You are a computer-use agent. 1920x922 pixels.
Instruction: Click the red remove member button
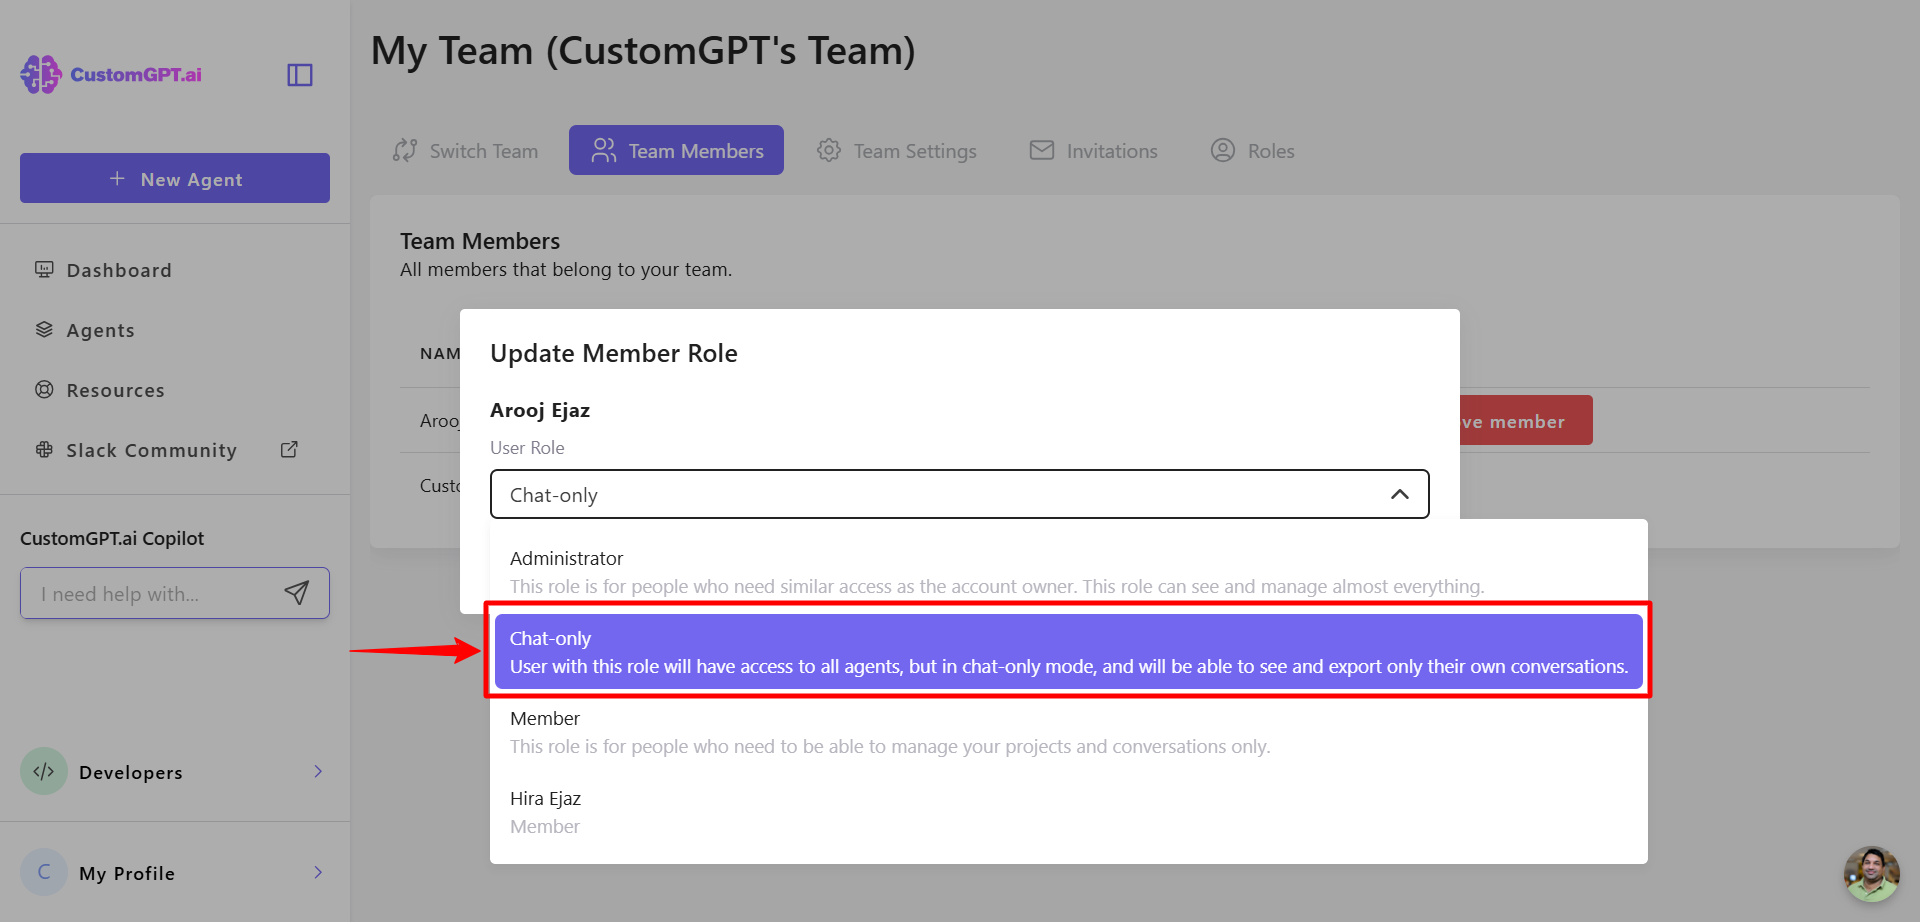(x=1525, y=421)
